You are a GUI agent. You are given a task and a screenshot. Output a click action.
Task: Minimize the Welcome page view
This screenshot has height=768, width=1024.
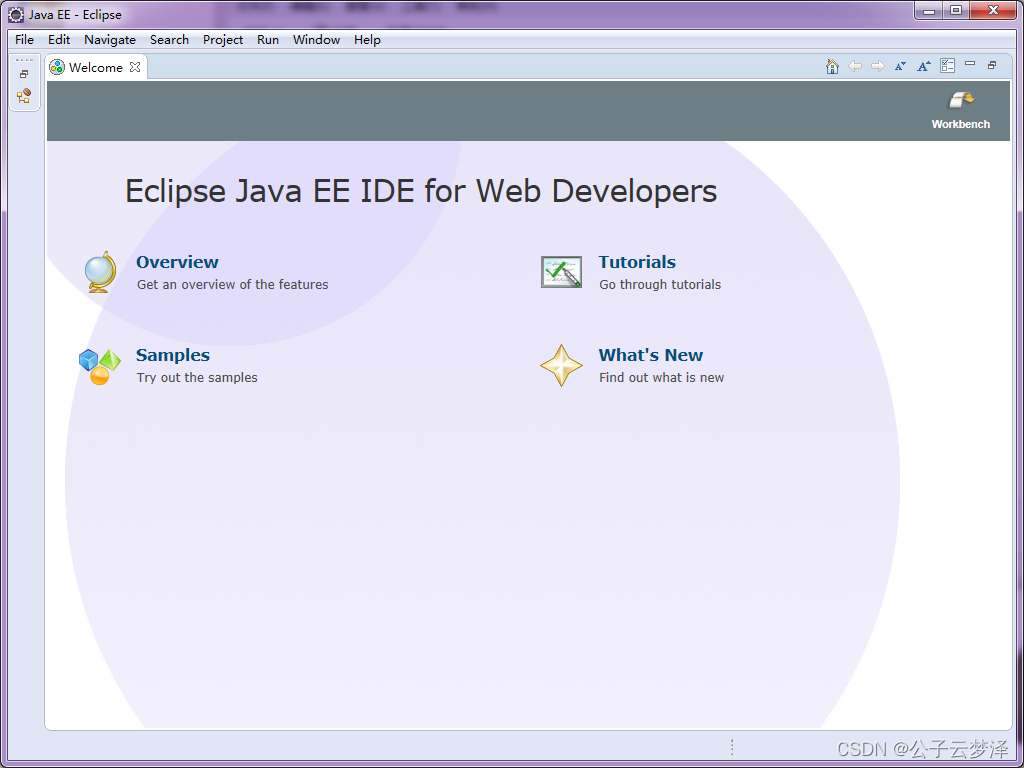coord(969,64)
